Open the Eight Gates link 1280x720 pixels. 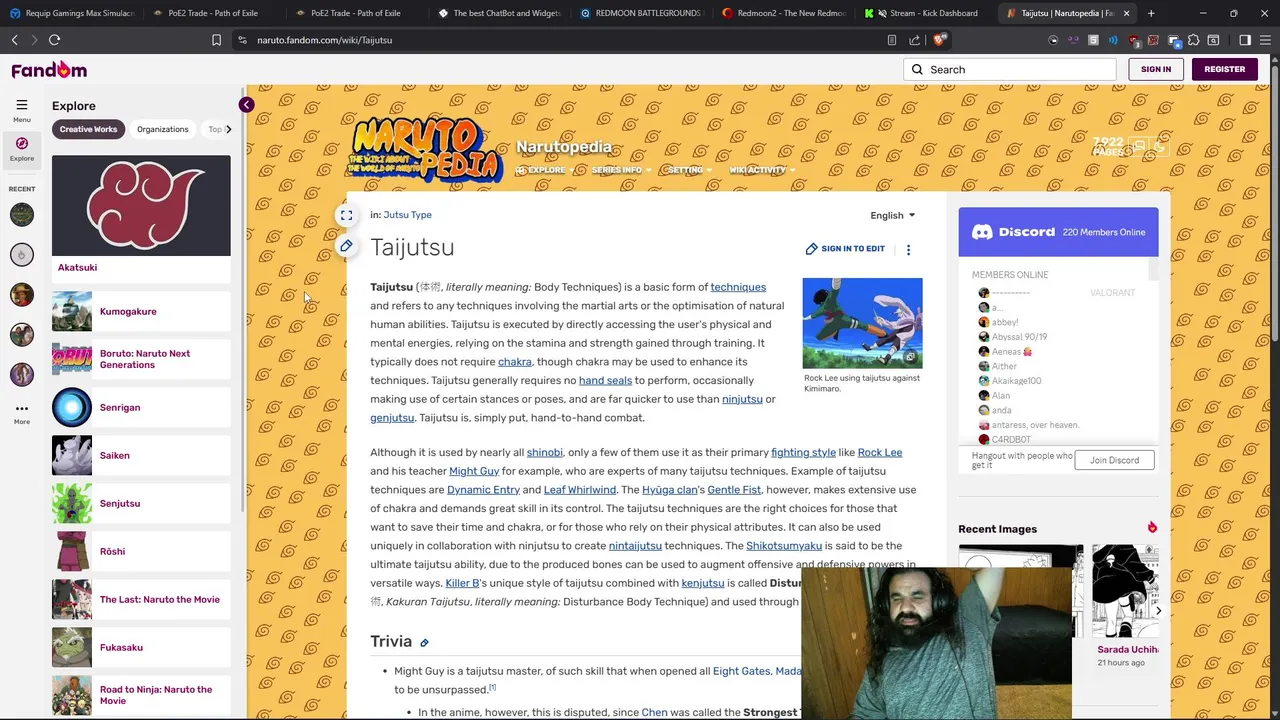(741, 671)
